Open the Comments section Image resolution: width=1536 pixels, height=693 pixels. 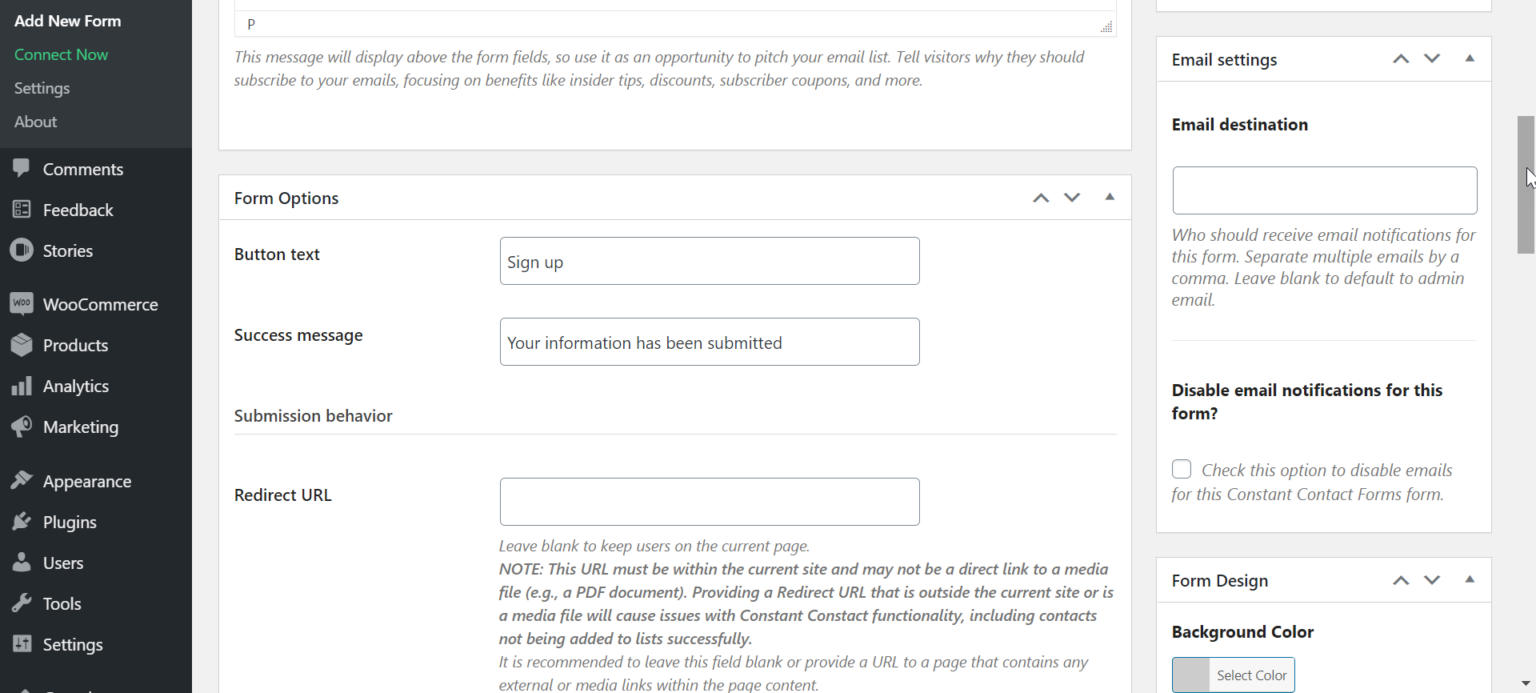(83, 168)
